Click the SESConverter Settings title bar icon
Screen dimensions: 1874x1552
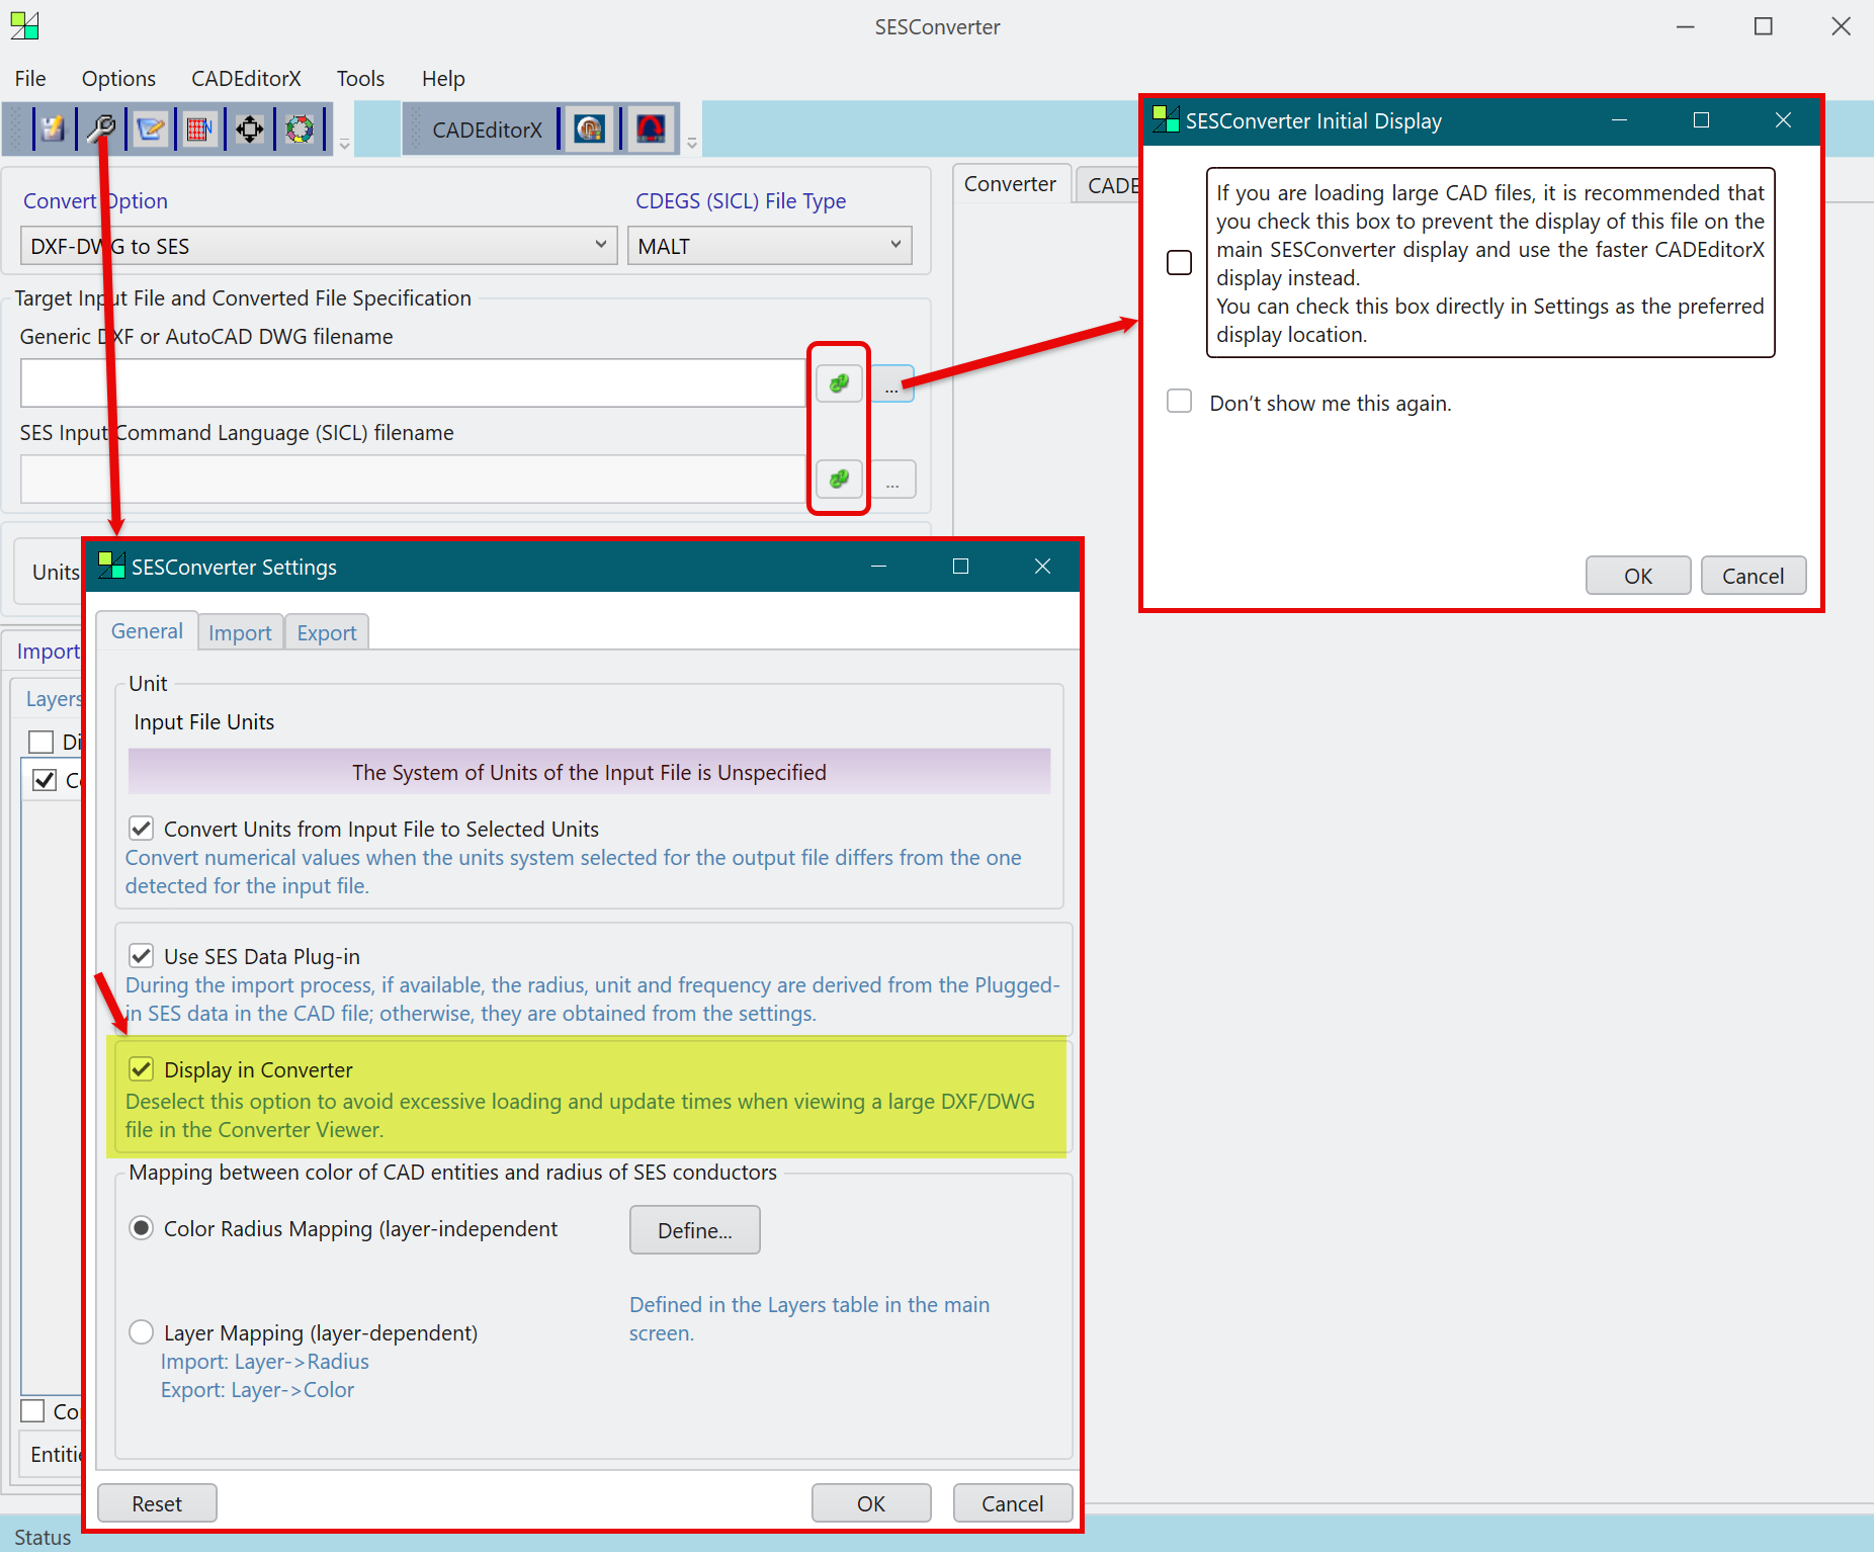click(111, 566)
